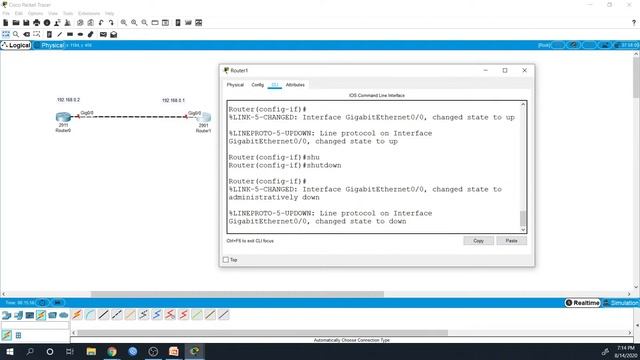Click the Paste button in CLI
This screenshot has height=360, width=640.
click(511, 241)
